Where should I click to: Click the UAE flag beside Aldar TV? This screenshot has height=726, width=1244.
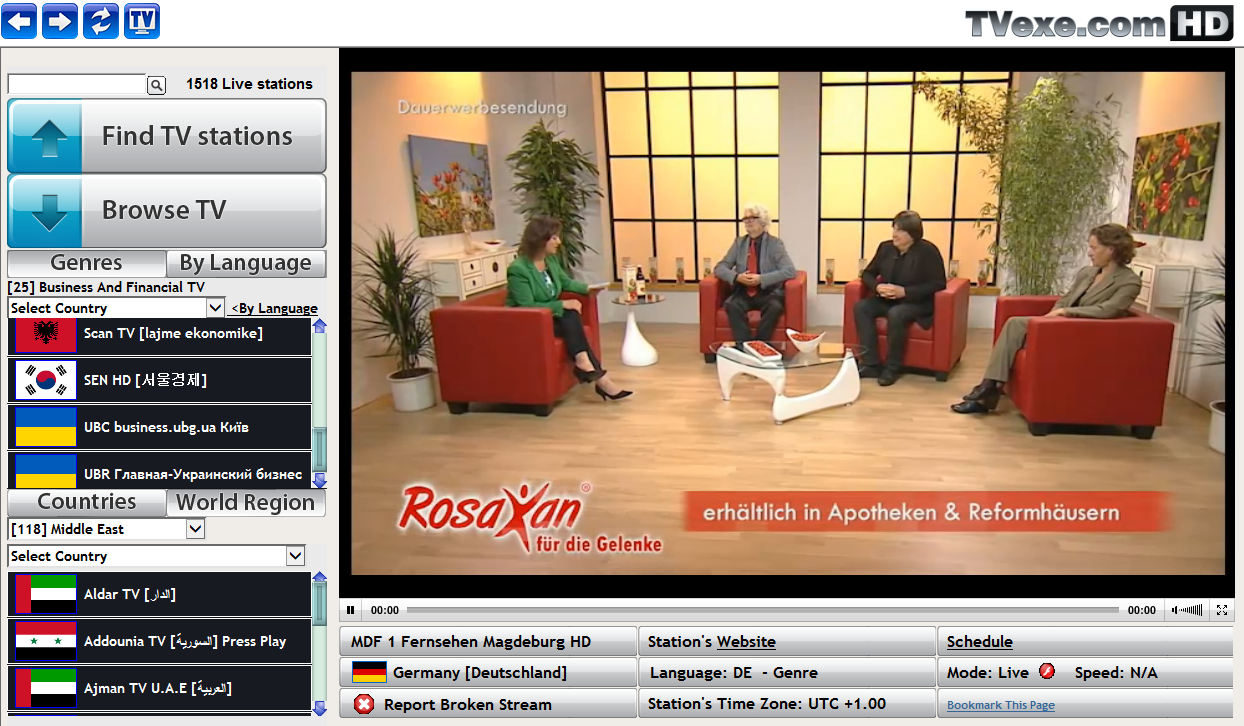(x=46, y=594)
